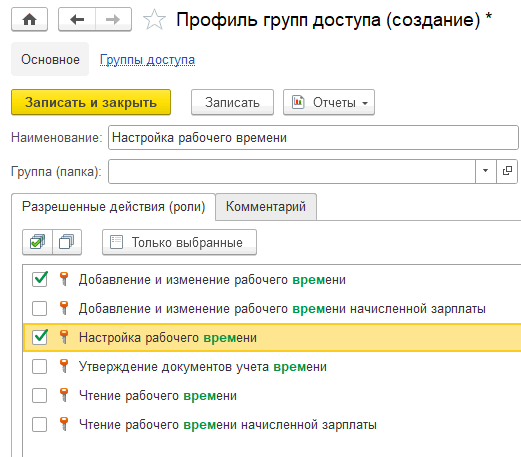Enable Добавление и изменение рабочего времени начисленной зарплаты
The width and height of the screenshot is (521, 457).
coord(40,308)
